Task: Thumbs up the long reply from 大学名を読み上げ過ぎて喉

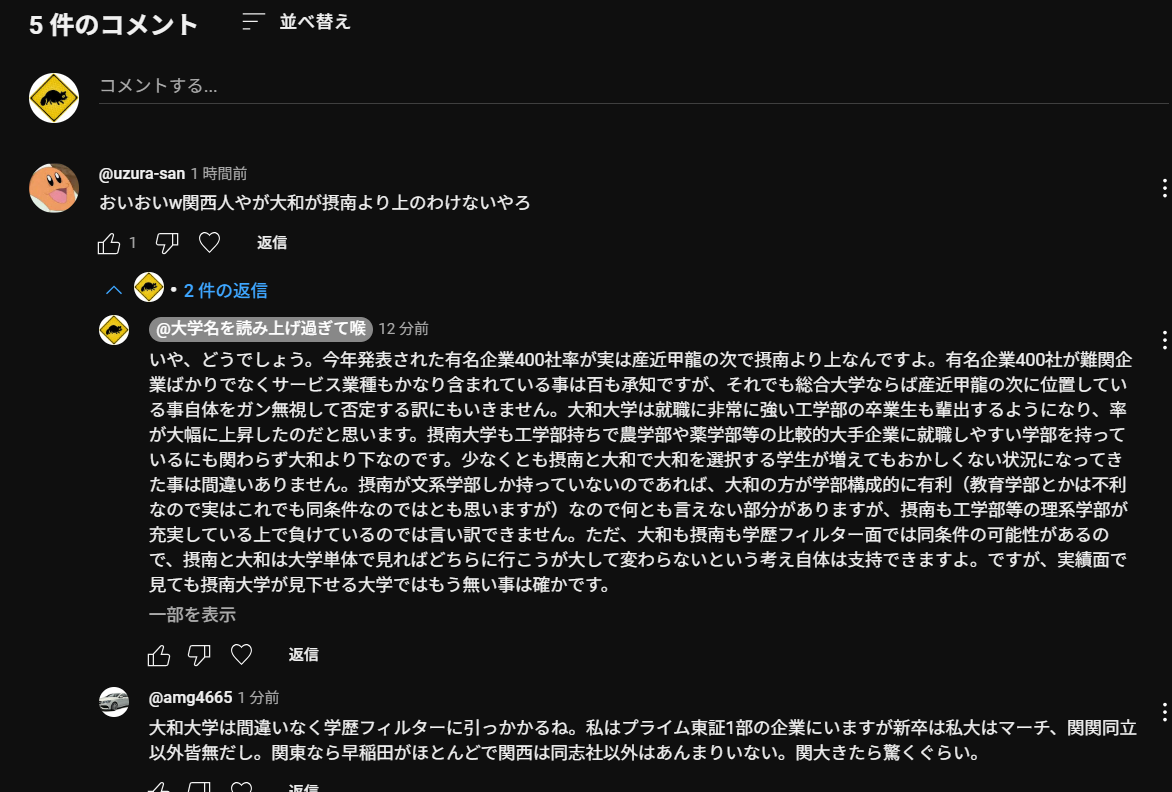Action: click(159, 655)
